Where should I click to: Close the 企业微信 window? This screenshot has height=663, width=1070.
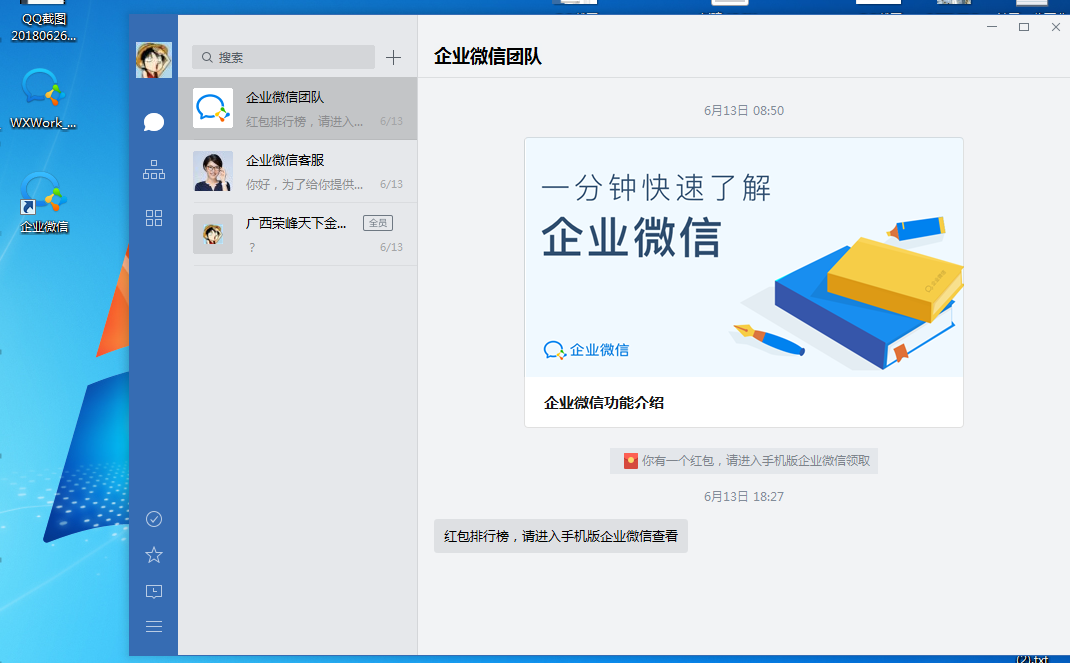[1056, 27]
